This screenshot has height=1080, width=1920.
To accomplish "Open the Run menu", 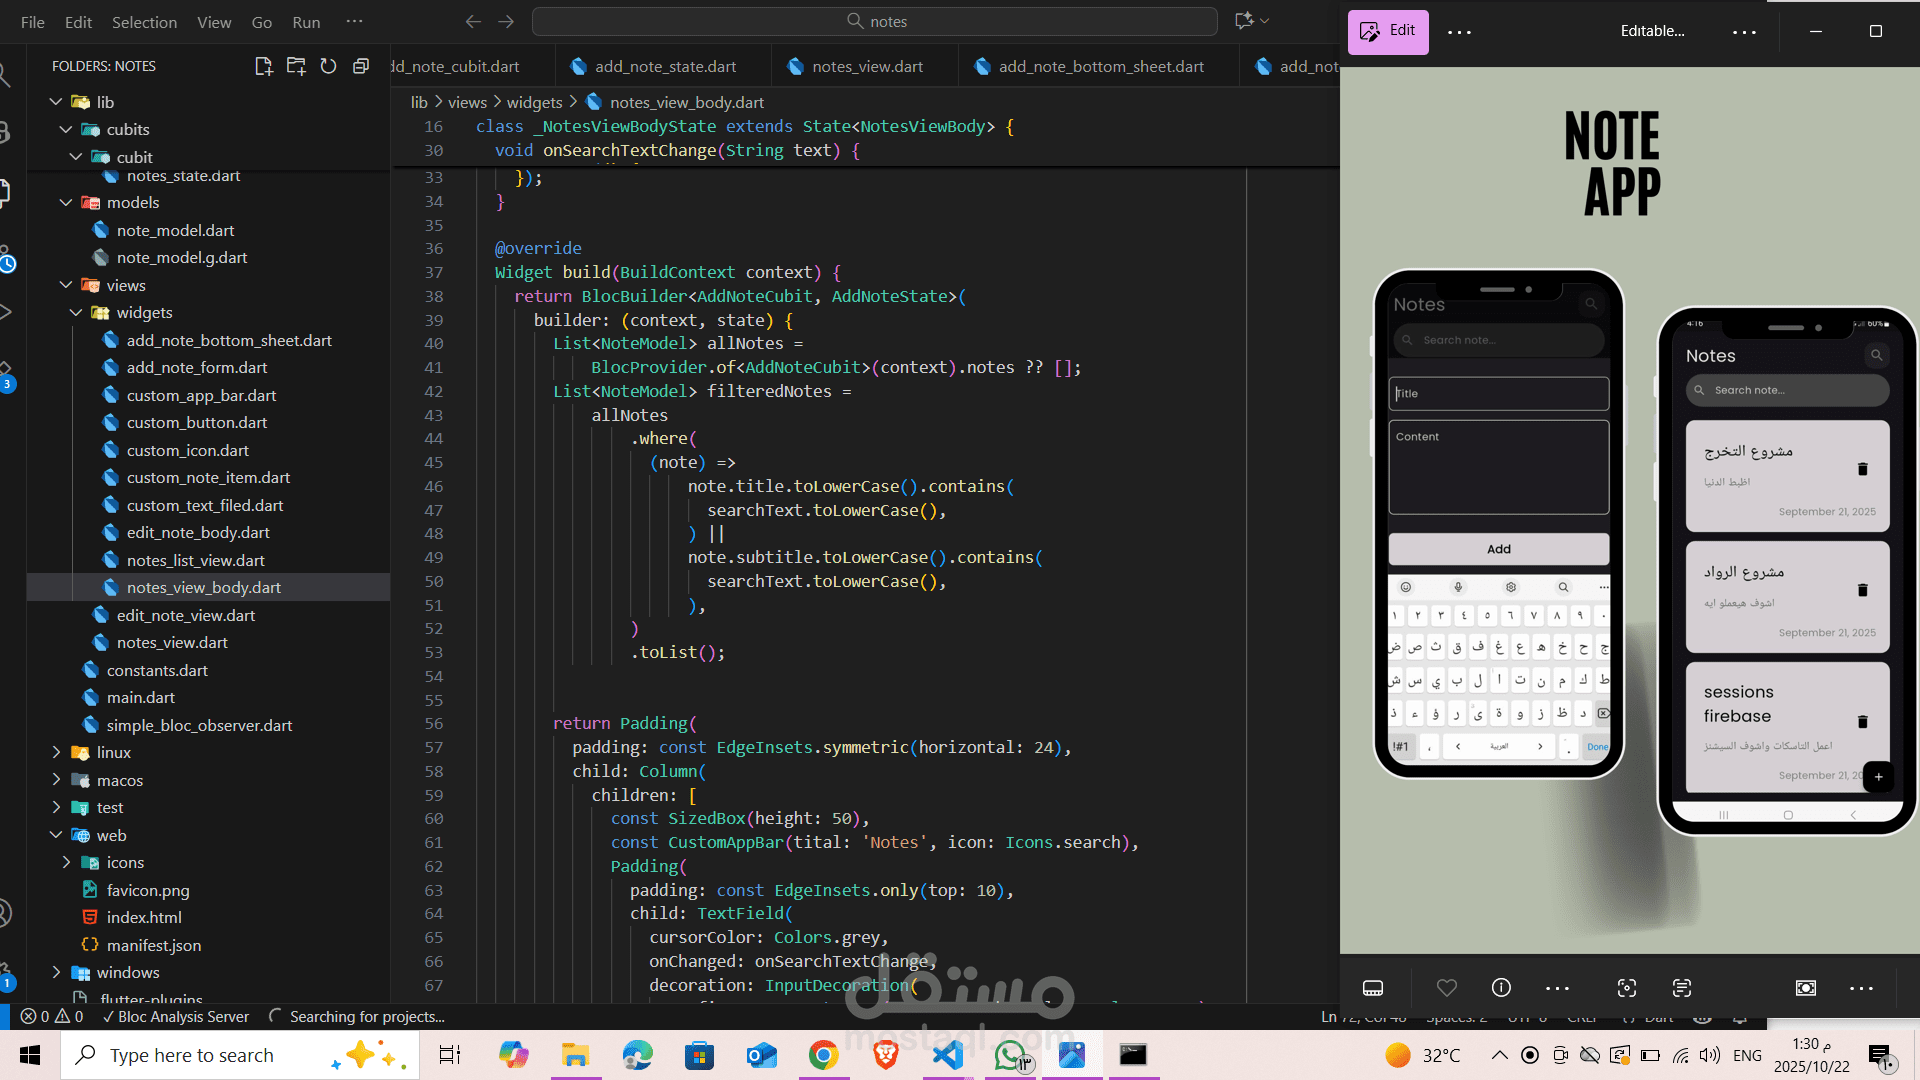I will click(306, 22).
